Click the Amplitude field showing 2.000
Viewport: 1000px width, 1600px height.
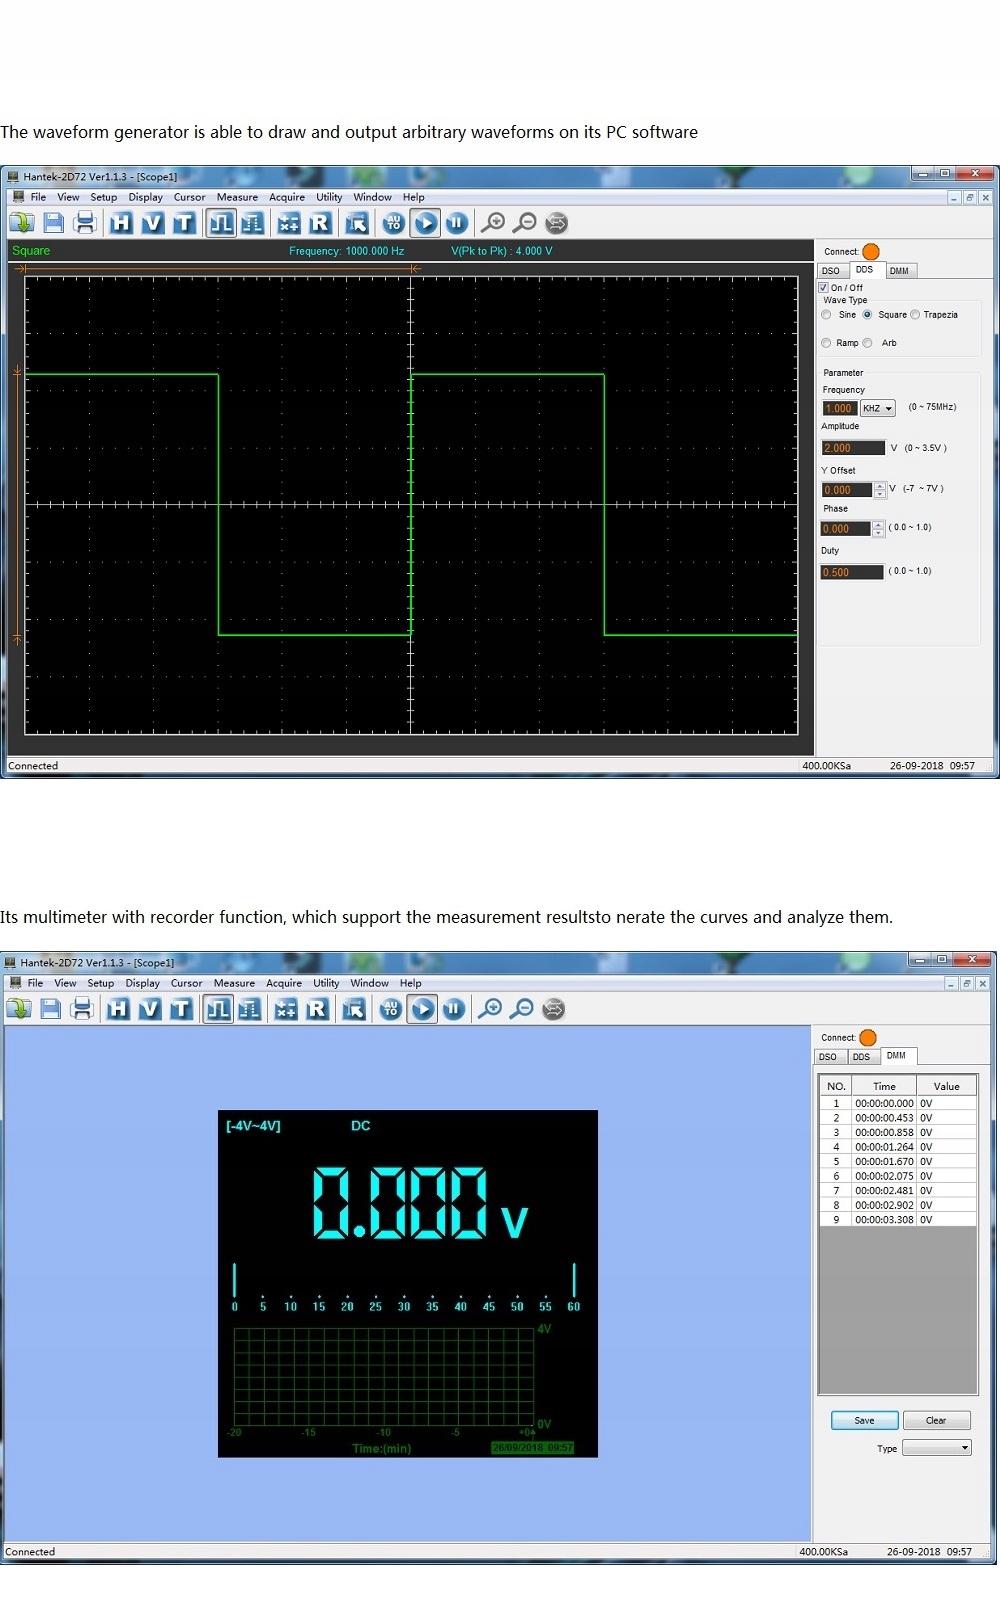click(x=853, y=448)
